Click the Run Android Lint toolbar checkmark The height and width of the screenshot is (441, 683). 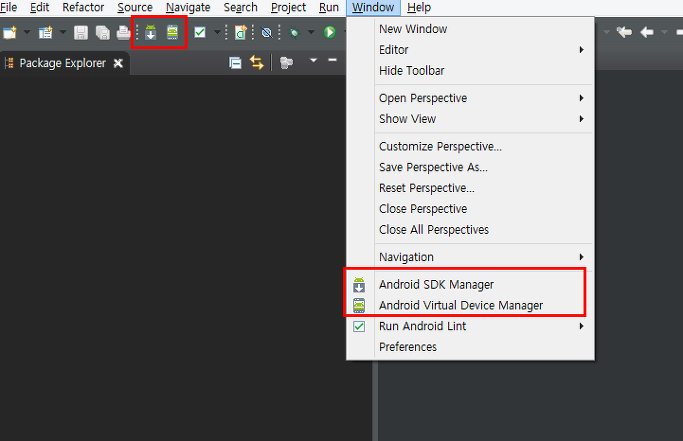pyautogui.click(x=200, y=32)
